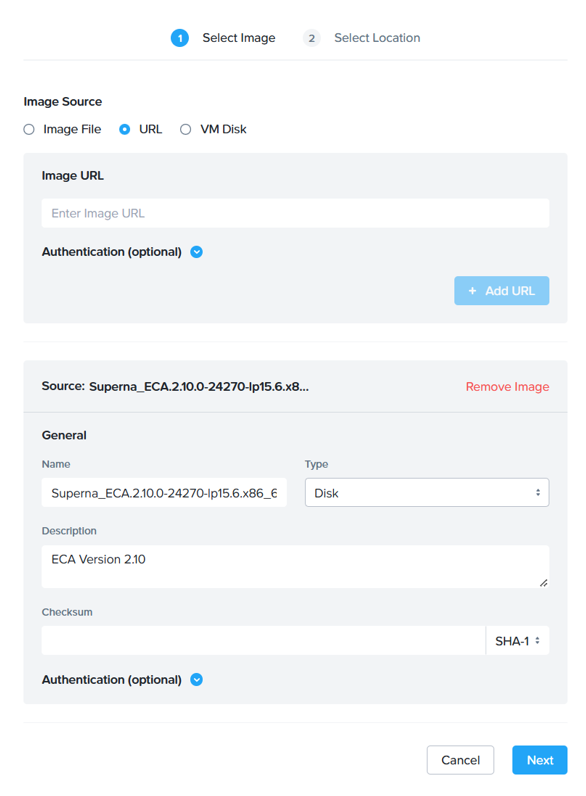Click the step 2 circle icon
The height and width of the screenshot is (796, 586).
tap(311, 38)
